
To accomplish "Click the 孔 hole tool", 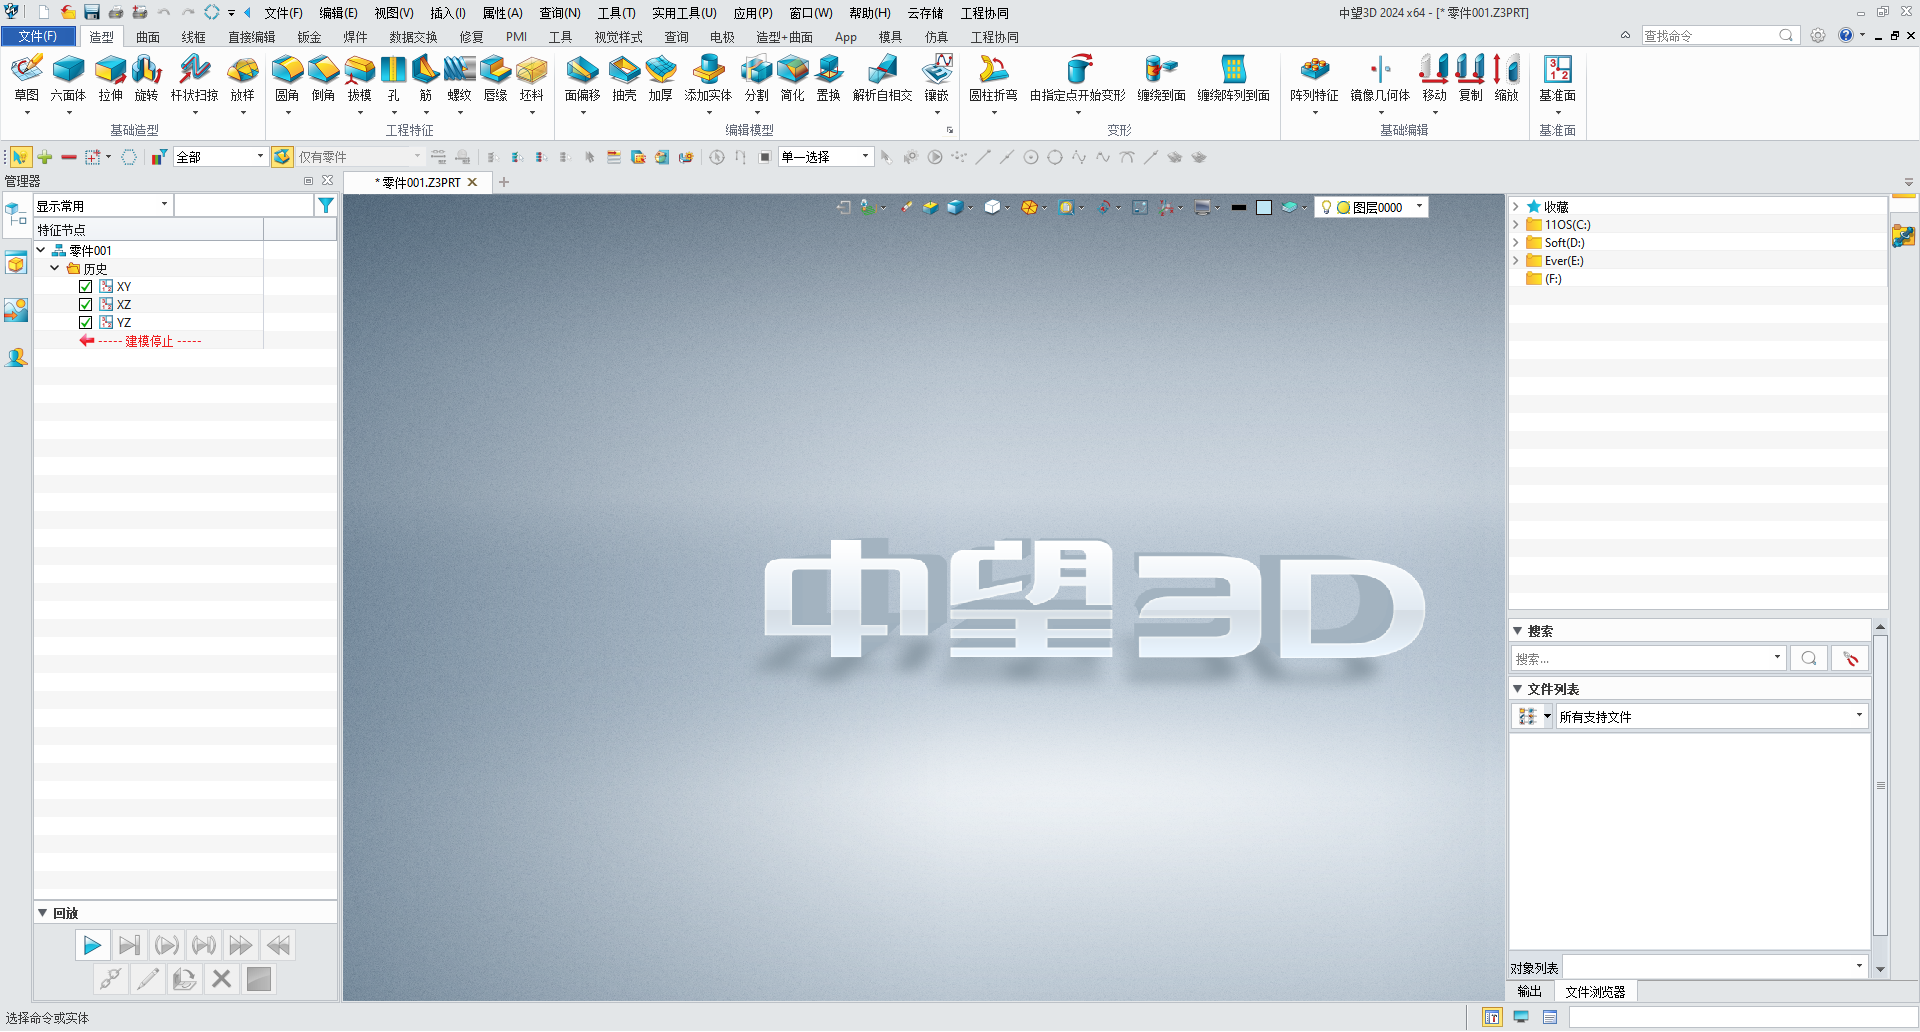I will click(393, 78).
